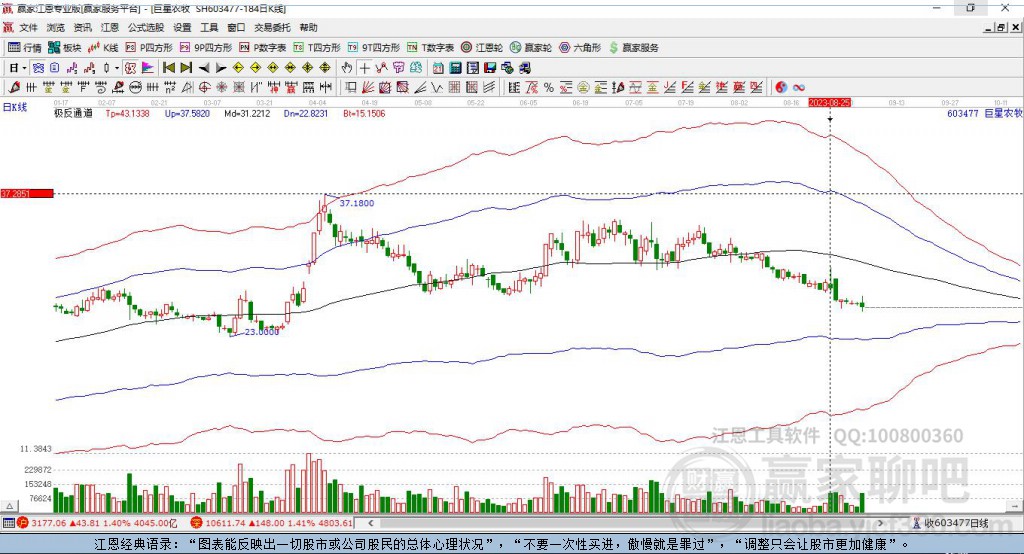Click the floppy disk save icon
1024x554 pixels.
point(490,68)
